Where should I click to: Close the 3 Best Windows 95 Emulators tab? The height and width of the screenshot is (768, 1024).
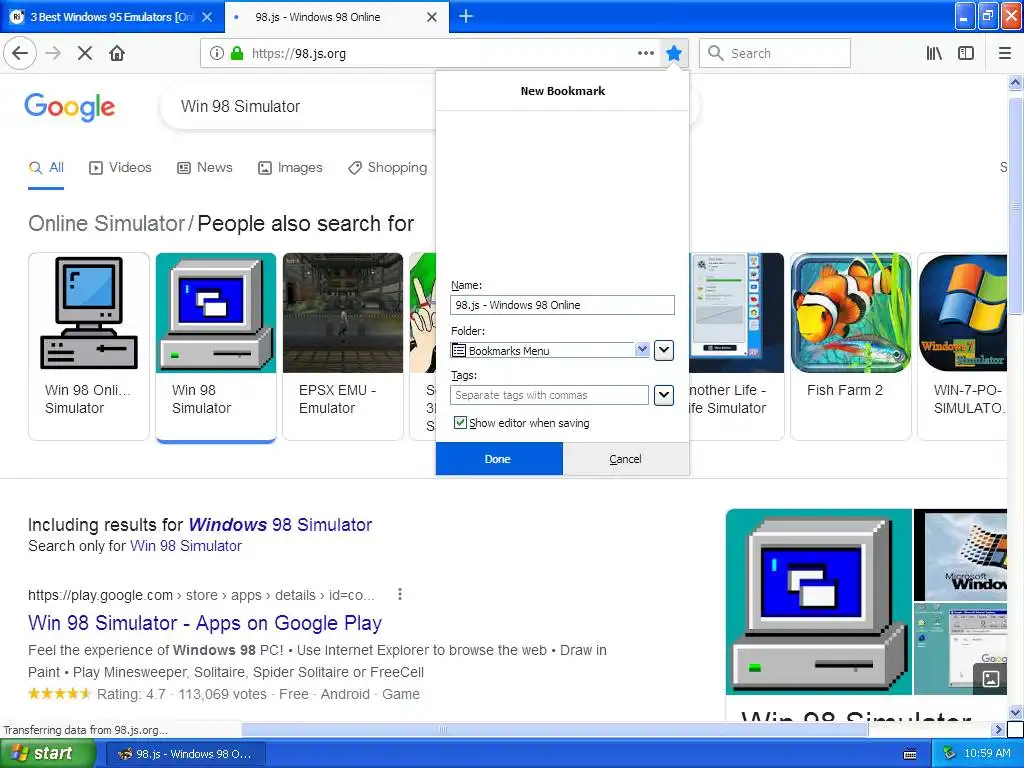[x=207, y=17]
